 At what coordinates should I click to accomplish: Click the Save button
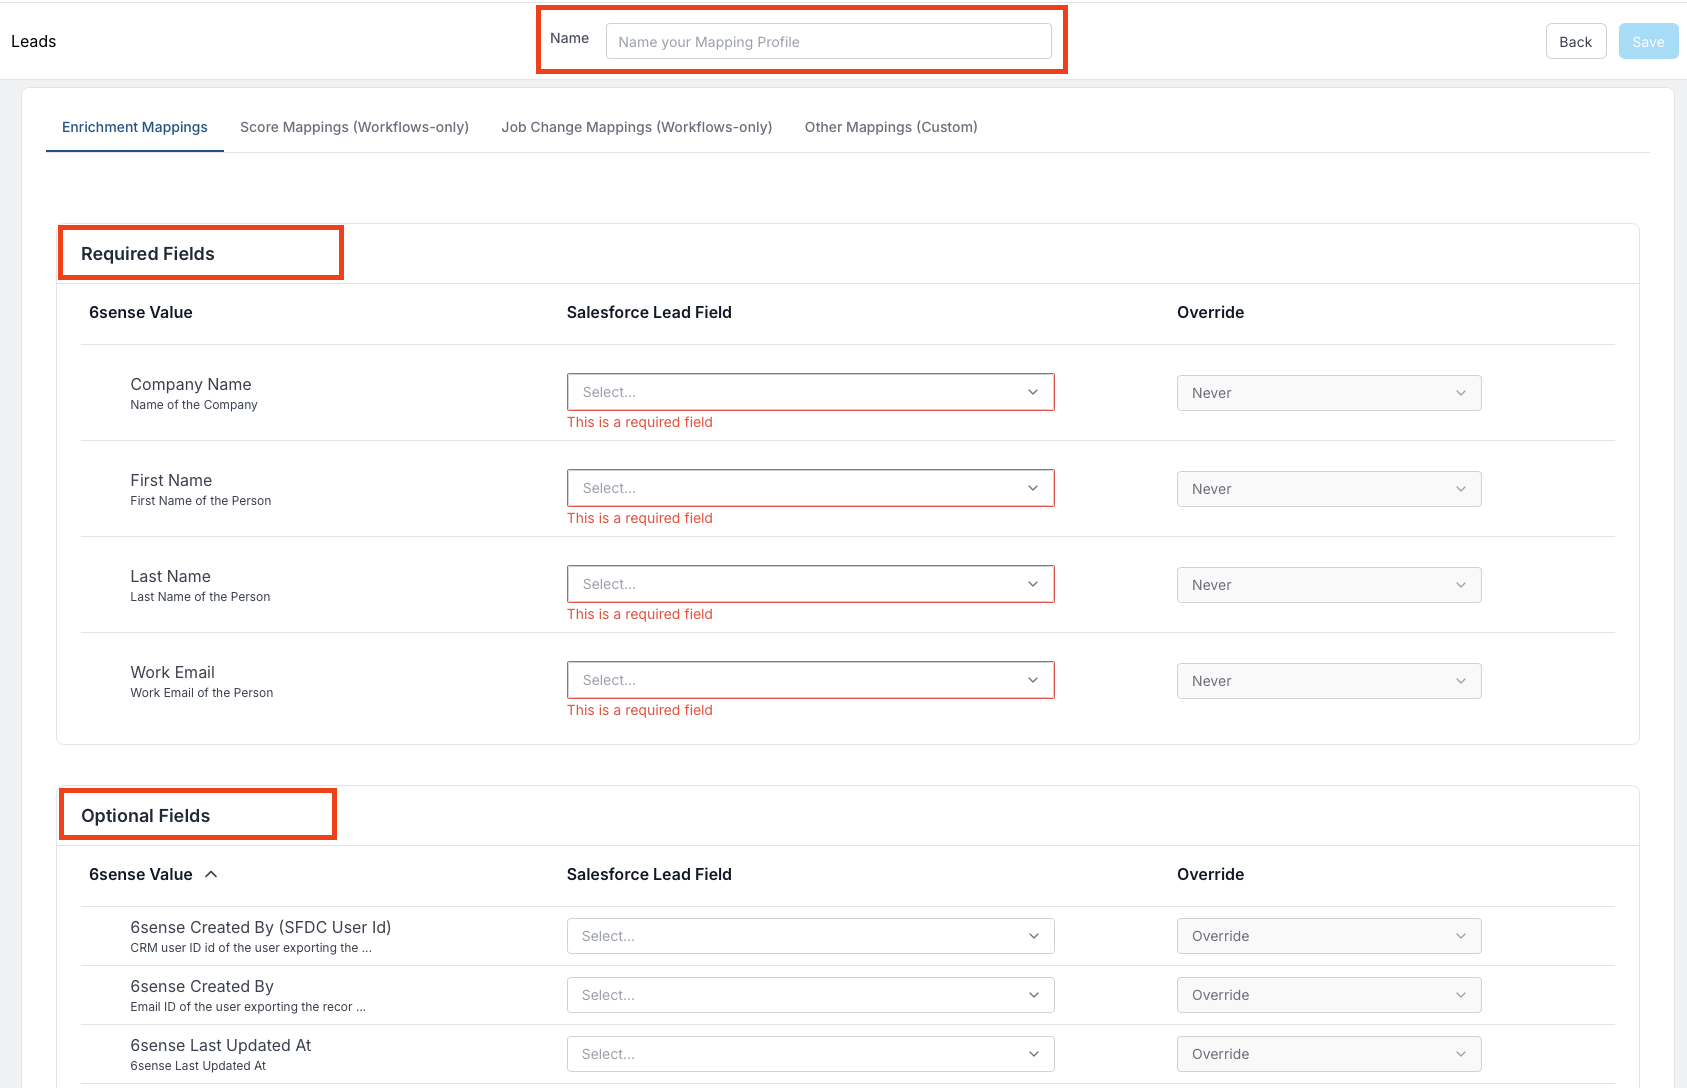1648,42
